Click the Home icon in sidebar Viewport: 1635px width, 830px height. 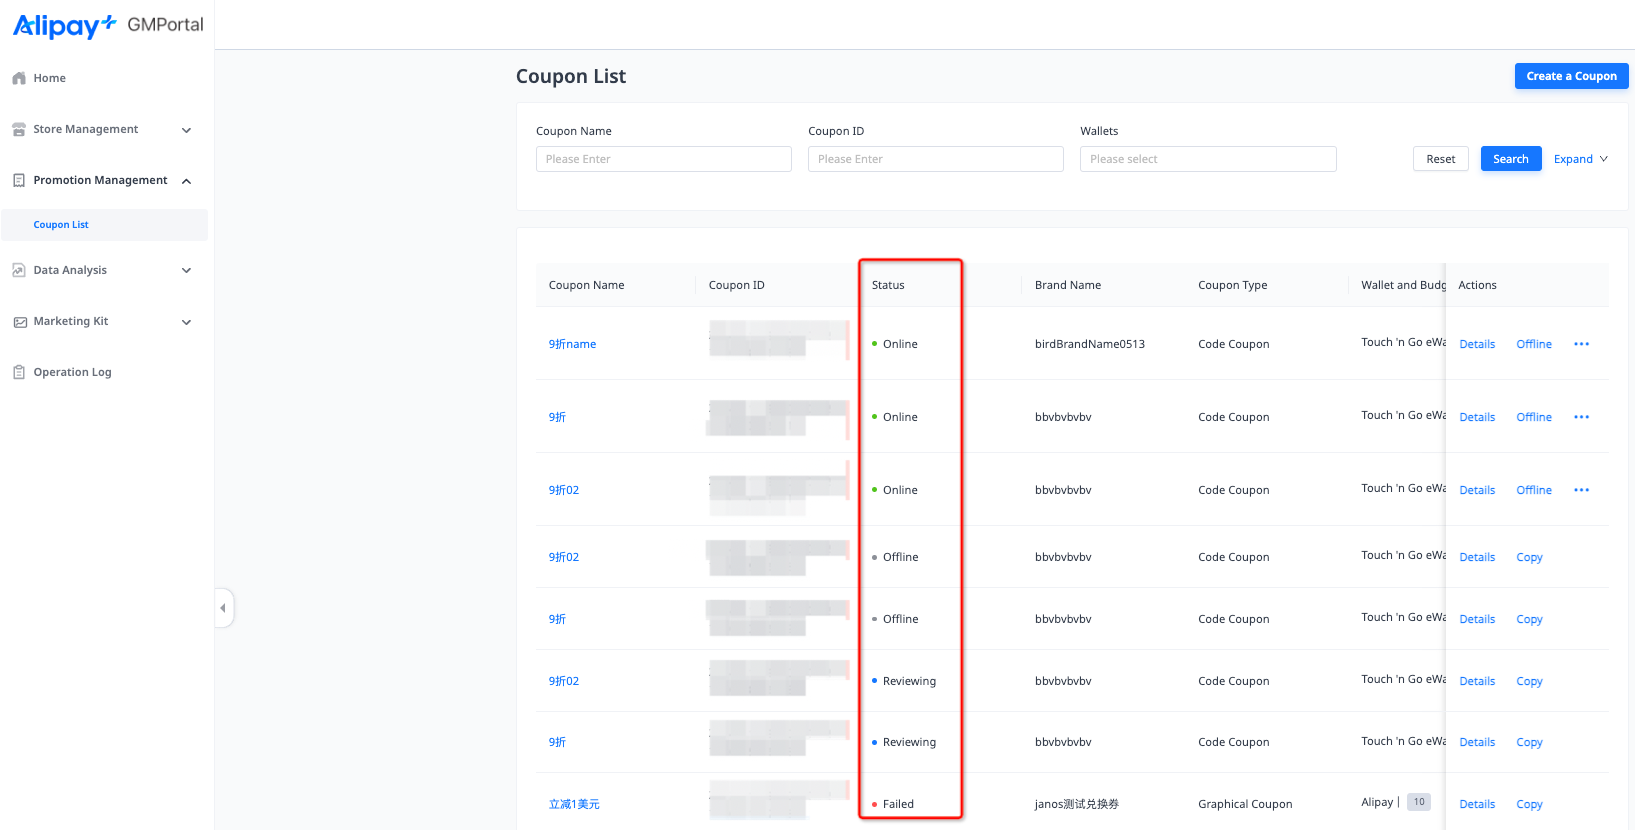coord(19,78)
